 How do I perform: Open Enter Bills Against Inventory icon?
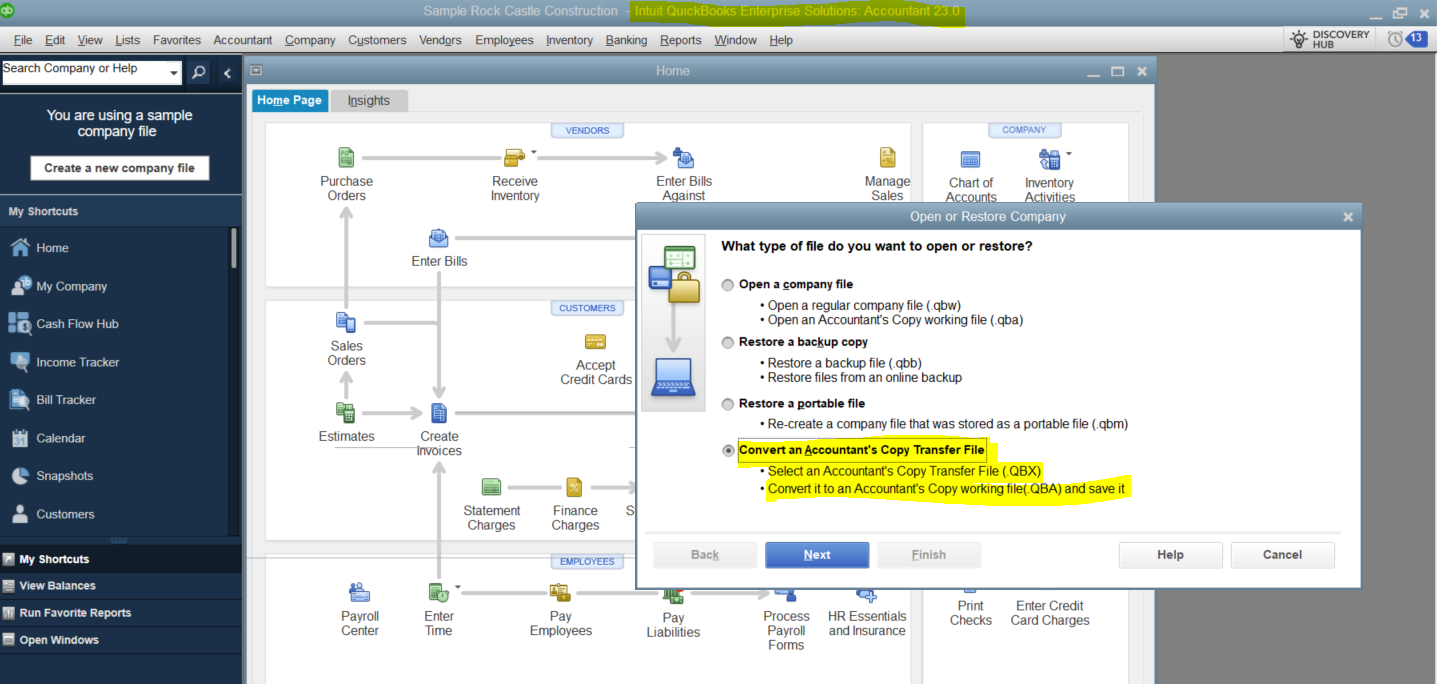(684, 158)
